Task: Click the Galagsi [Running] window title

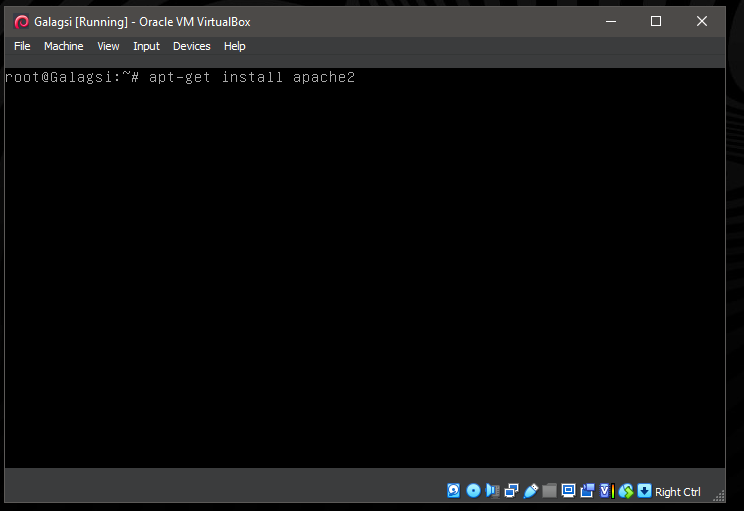Action: point(142,22)
